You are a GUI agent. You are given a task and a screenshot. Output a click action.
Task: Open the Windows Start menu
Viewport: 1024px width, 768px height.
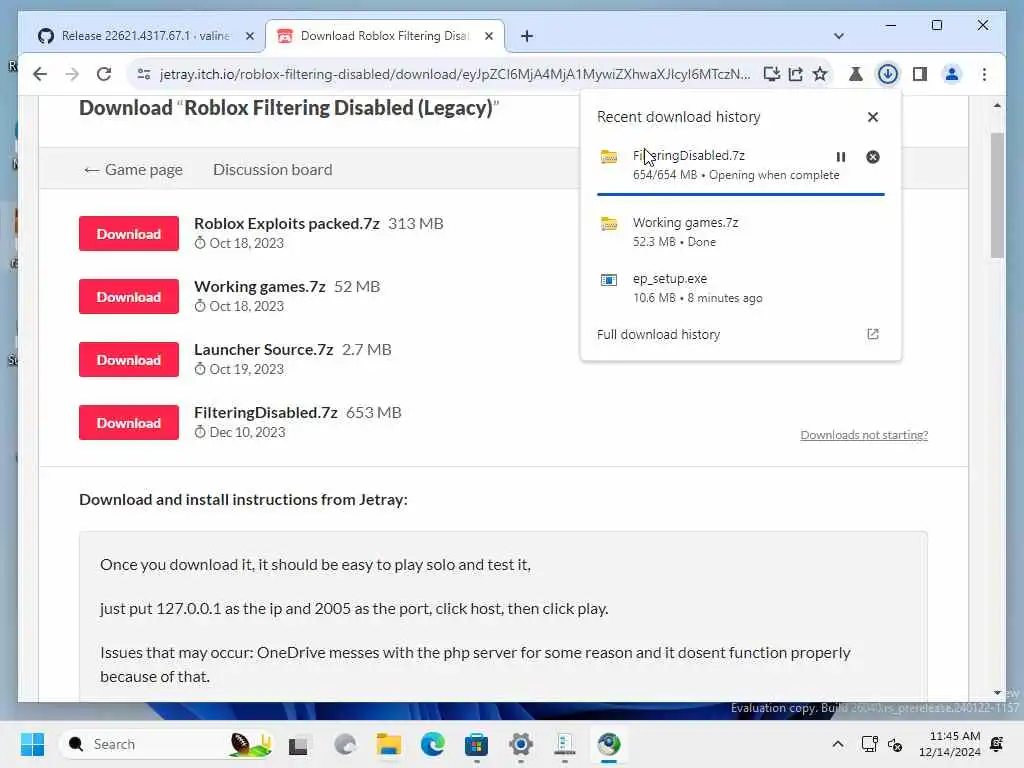(x=32, y=744)
